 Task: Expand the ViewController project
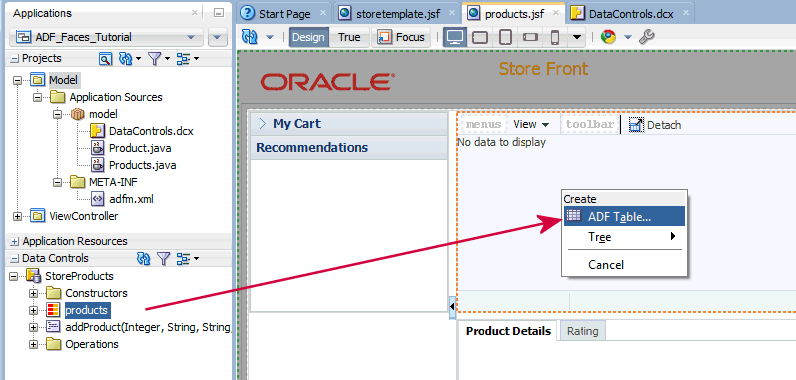18,216
